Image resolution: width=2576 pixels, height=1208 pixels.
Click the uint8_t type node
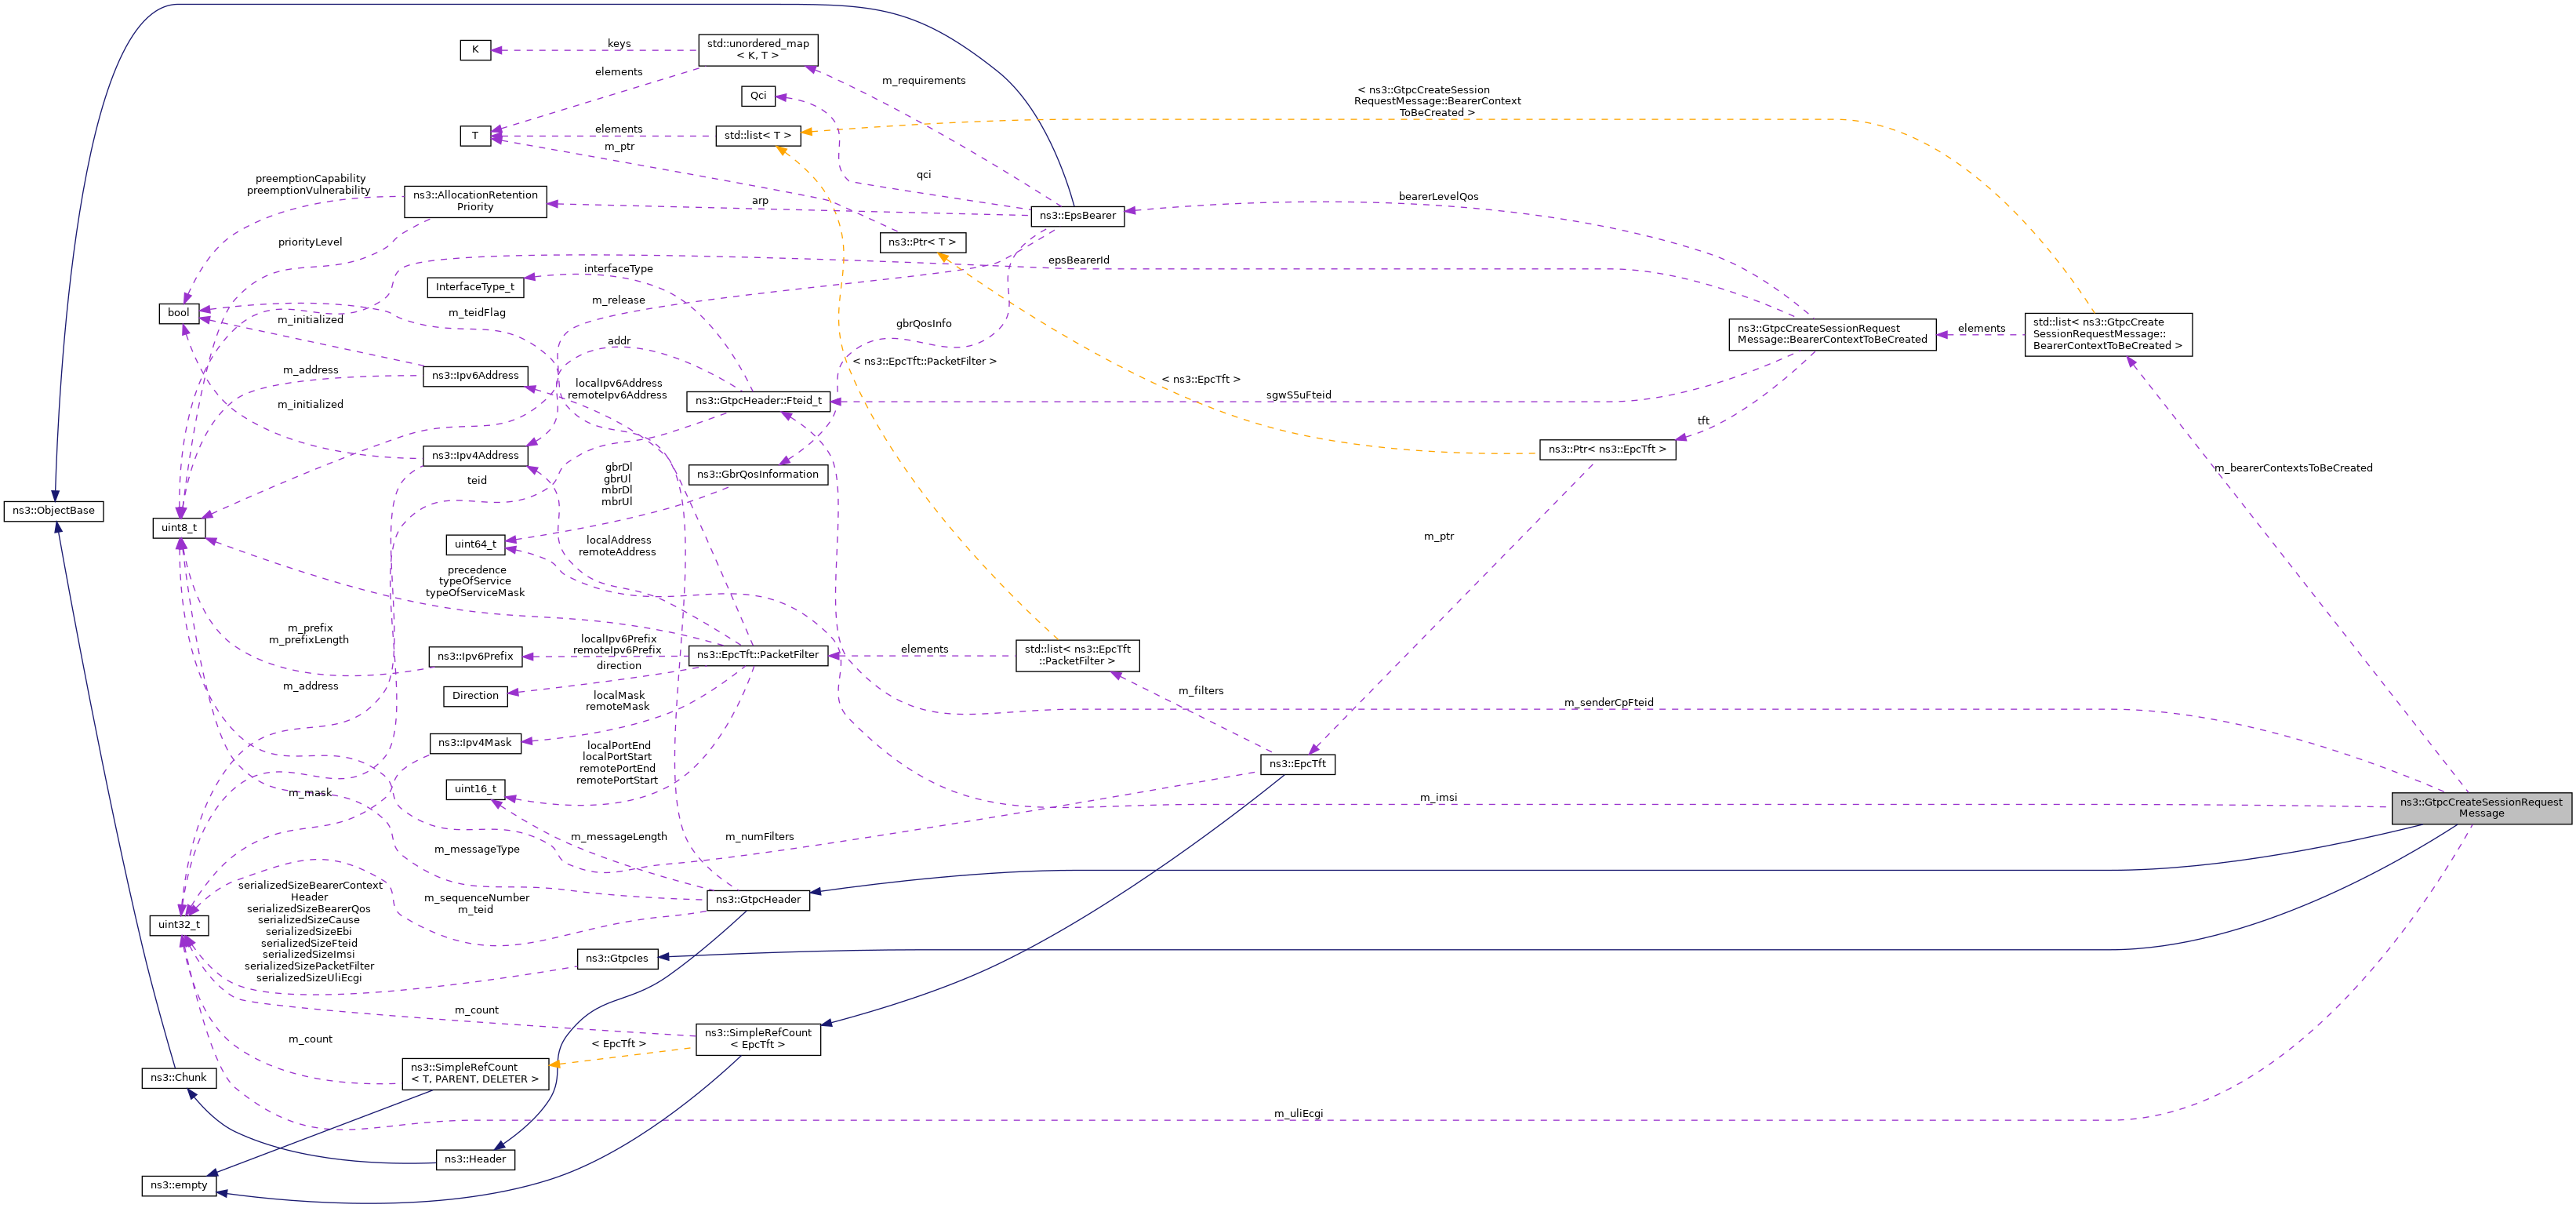[x=178, y=528]
